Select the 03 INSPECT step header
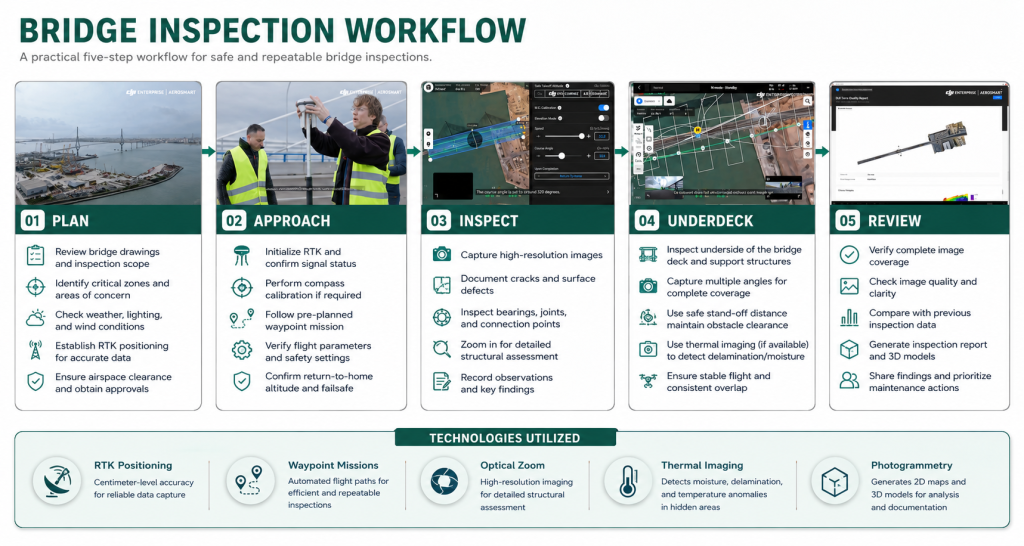The width and height of the screenshot is (1024, 546). (x=517, y=220)
